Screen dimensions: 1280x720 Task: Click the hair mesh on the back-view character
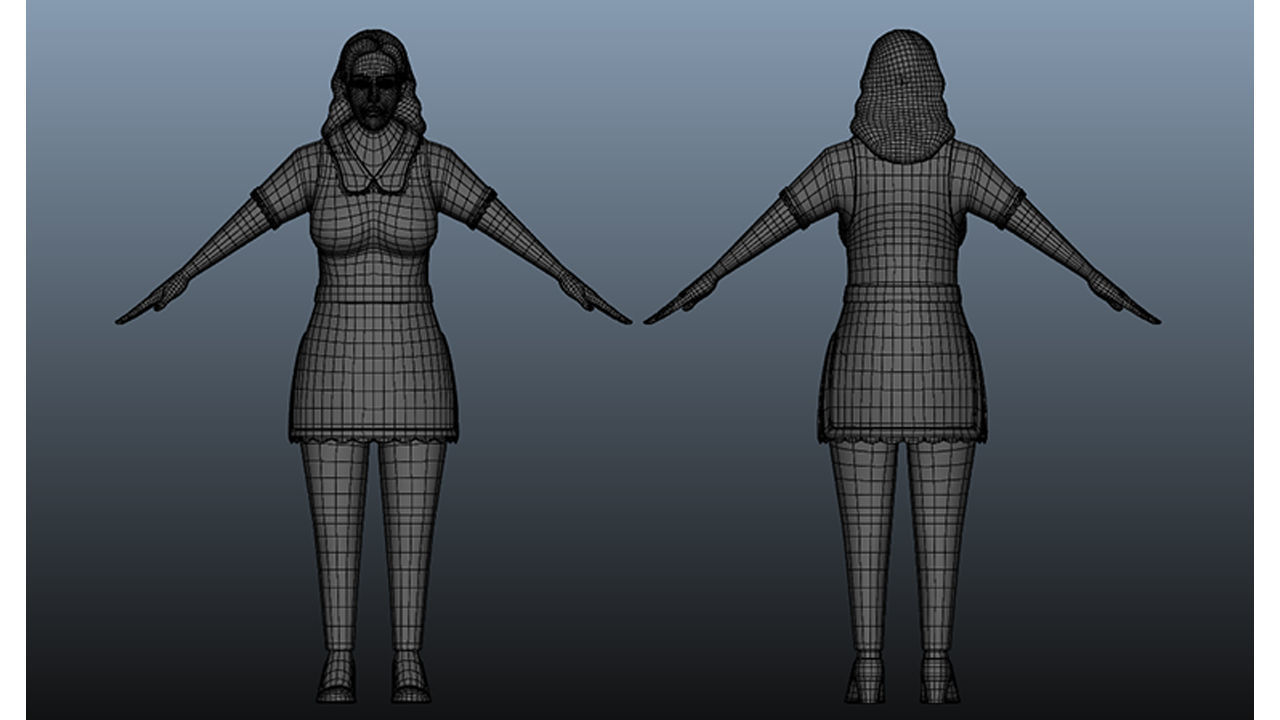tap(902, 96)
